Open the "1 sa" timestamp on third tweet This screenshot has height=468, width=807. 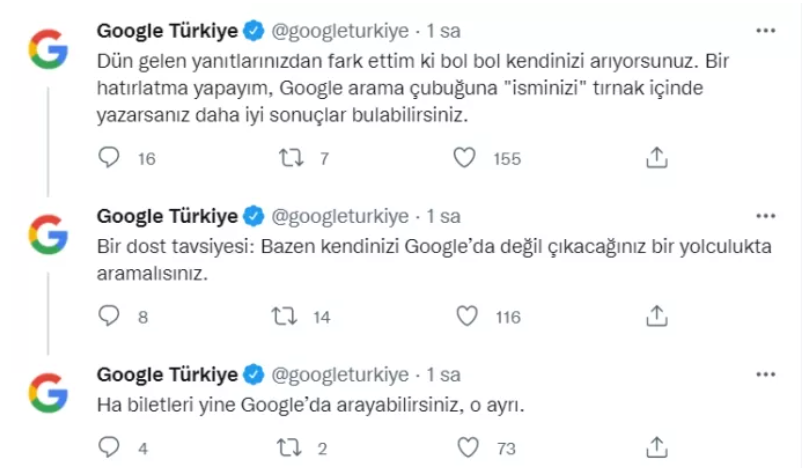(x=444, y=376)
